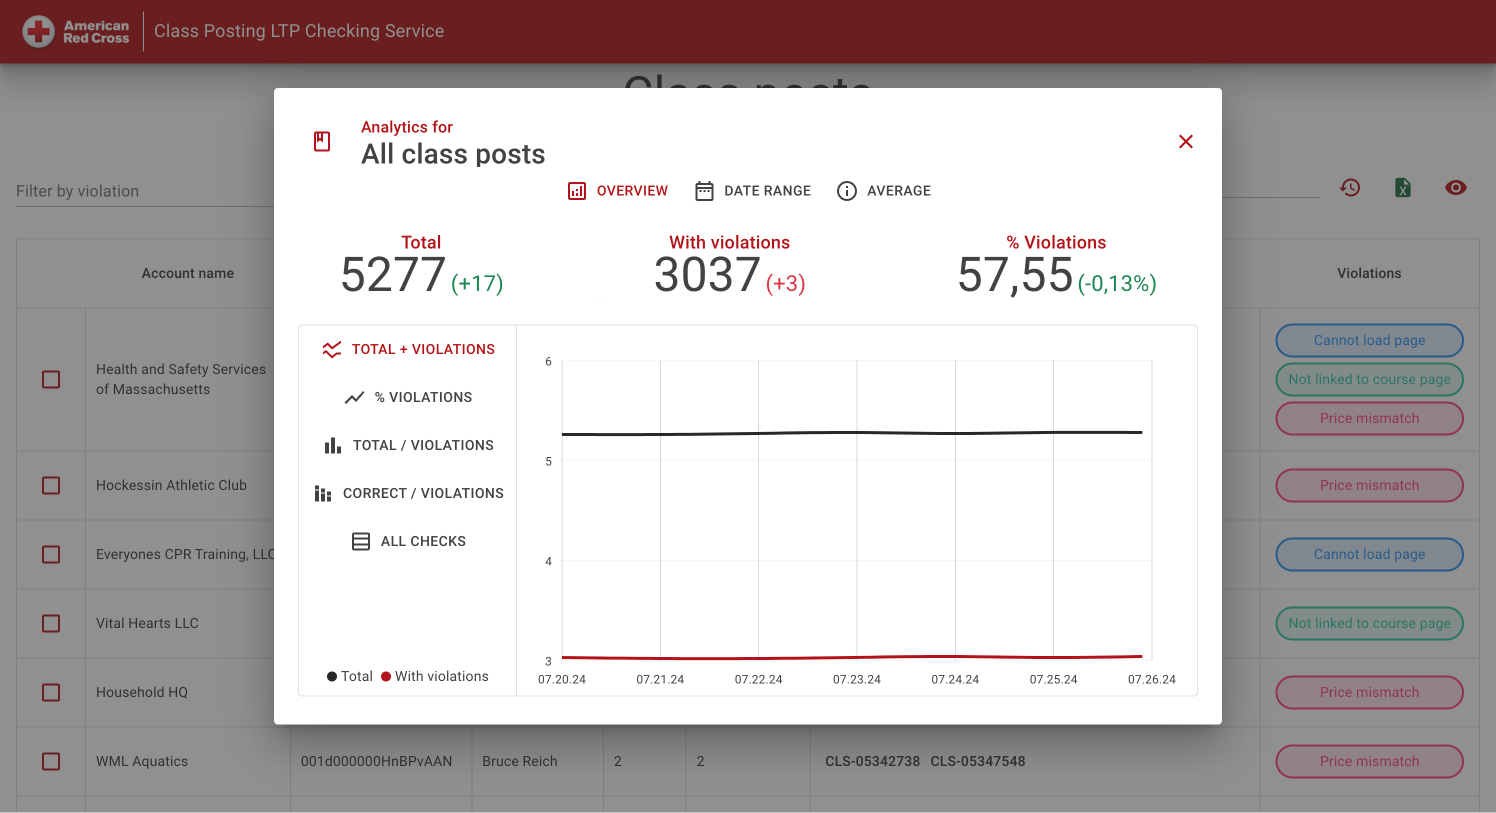The image size is (1496, 813).
Task: Click Cannot load page chip in Health and Safety row
Action: pyautogui.click(x=1369, y=340)
